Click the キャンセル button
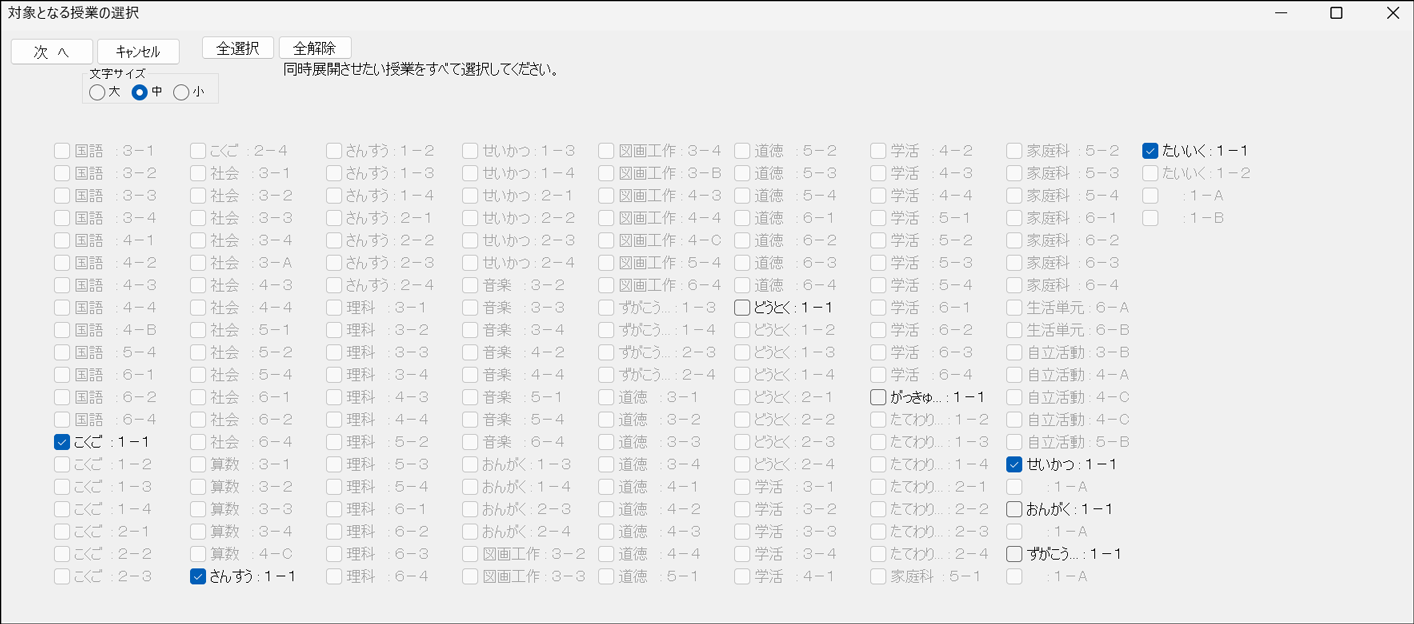1414x624 pixels. pyautogui.click(x=138, y=50)
